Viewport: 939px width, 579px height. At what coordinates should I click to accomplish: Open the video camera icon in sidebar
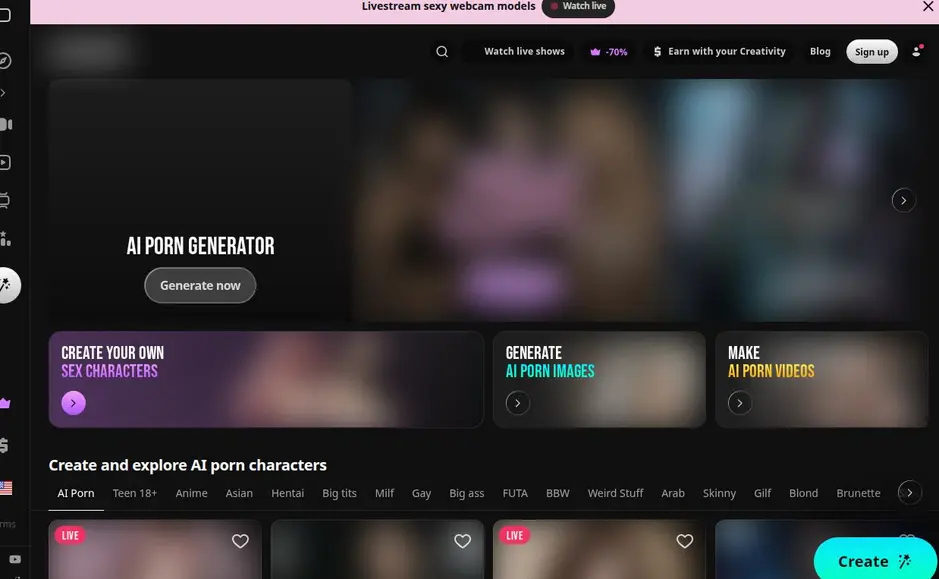tap(5, 125)
